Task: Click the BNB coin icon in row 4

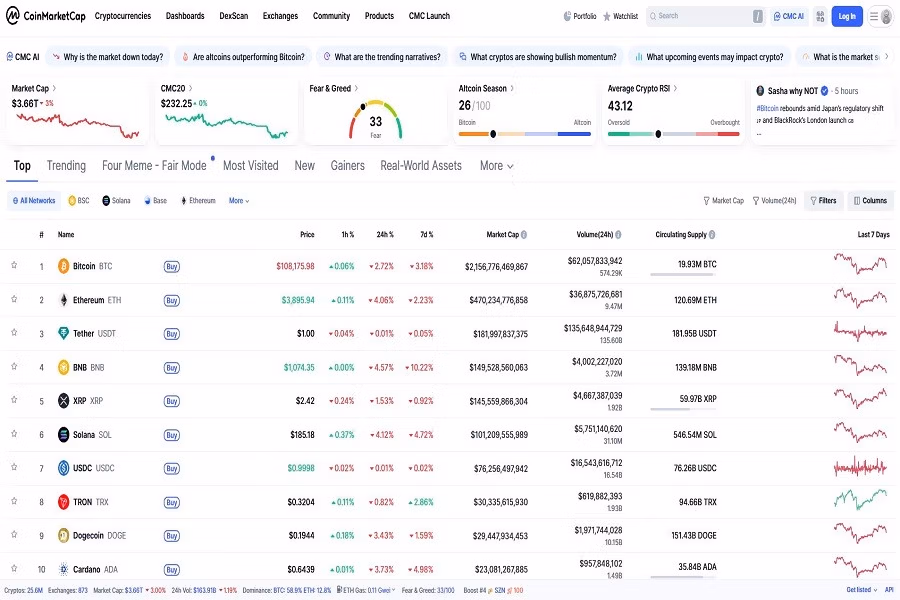Action: coord(63,367)
